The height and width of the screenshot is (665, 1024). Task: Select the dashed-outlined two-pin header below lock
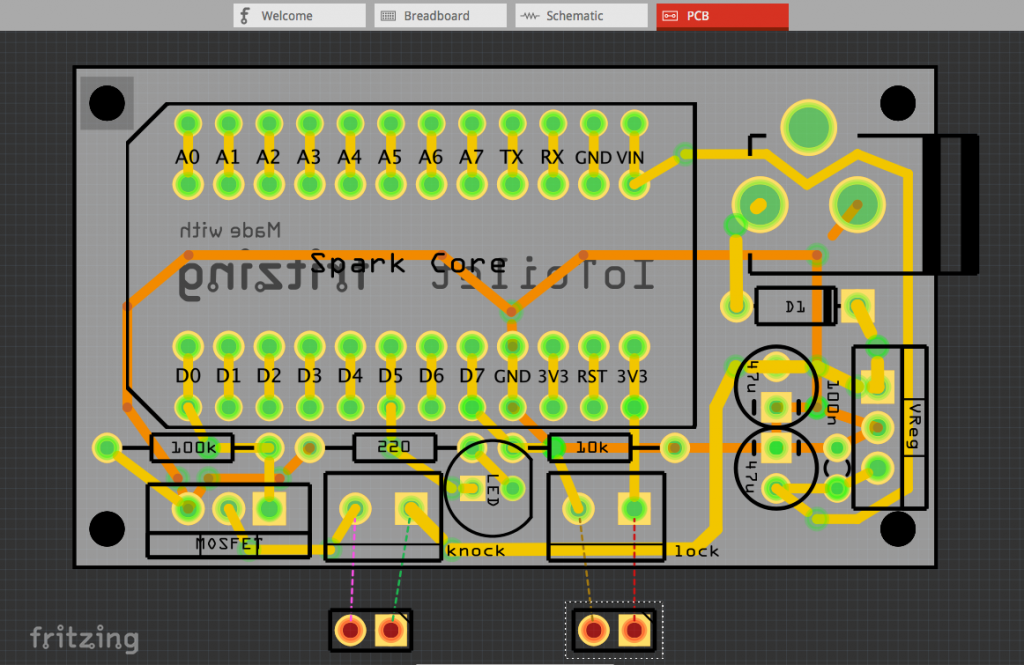tap(614, 630)
